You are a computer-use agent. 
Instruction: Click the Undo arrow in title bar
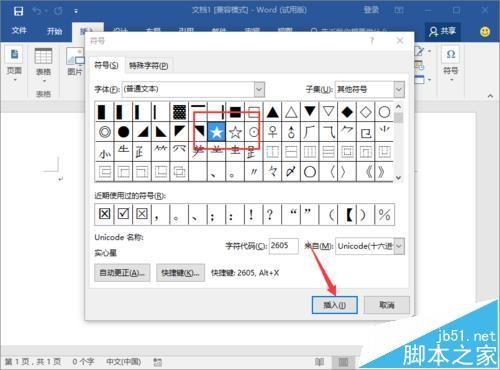click(37, 11)
